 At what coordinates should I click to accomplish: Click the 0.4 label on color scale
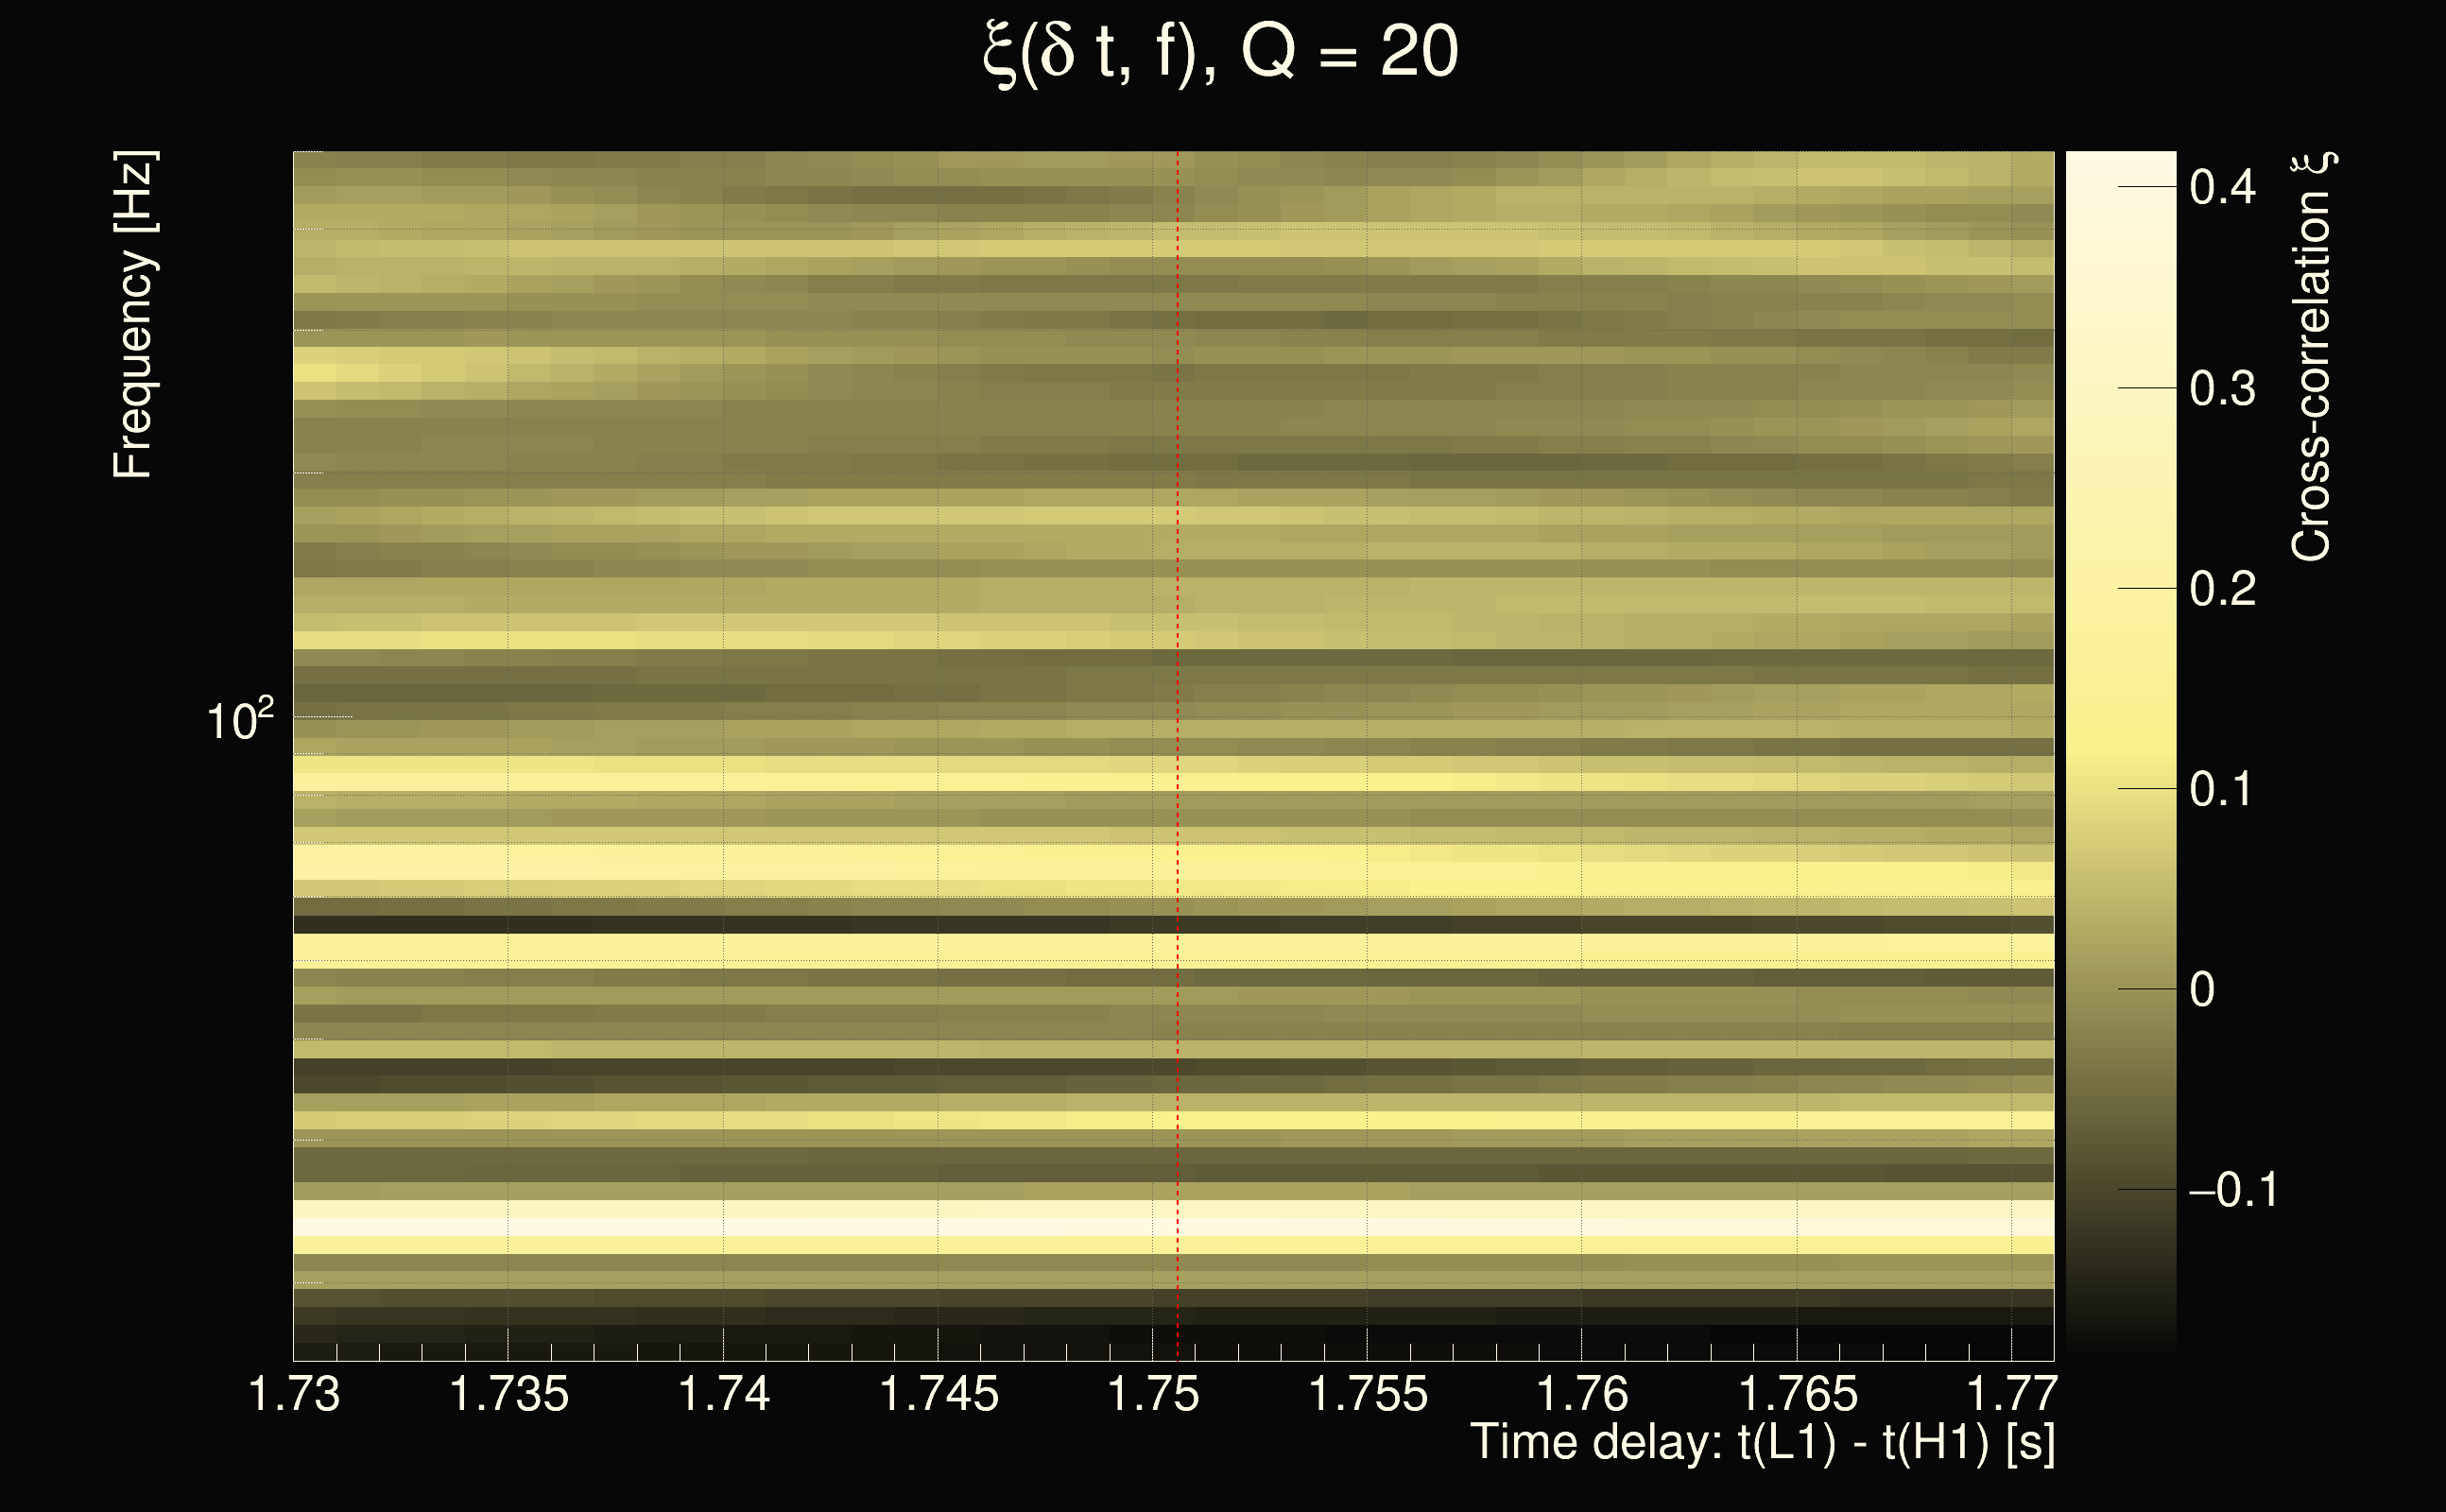2222,187
